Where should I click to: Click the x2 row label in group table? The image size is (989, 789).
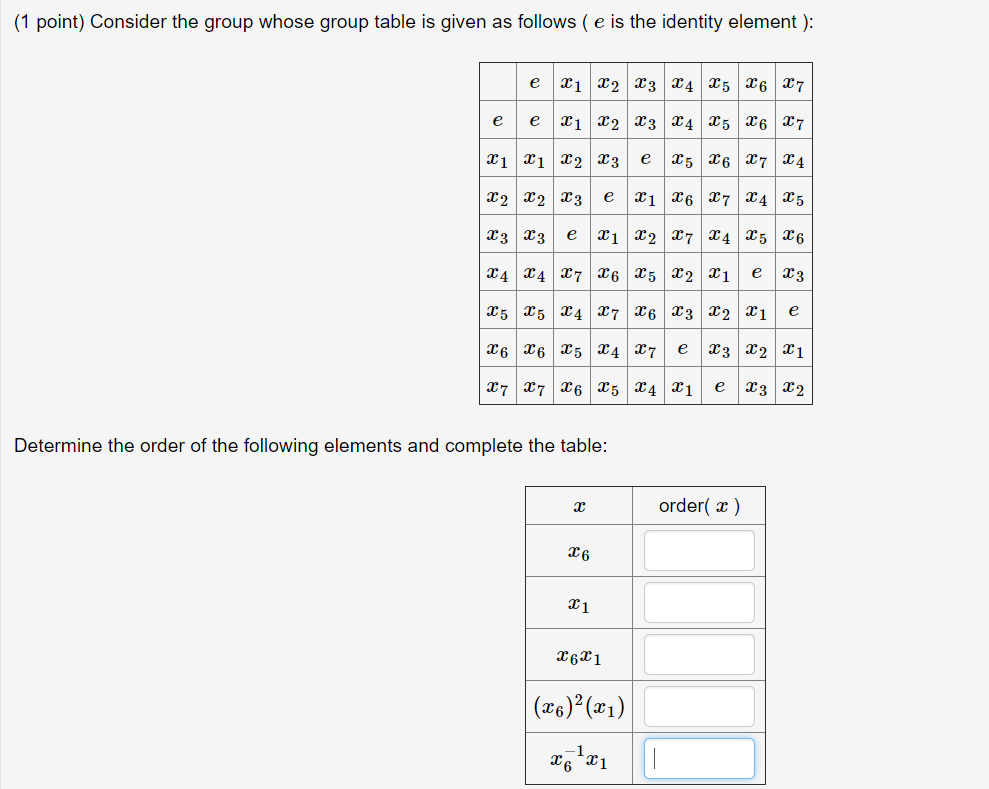497,197
